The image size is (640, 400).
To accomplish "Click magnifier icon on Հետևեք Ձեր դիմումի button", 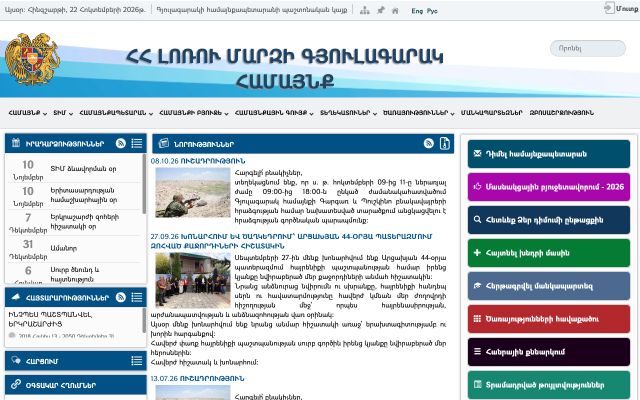I will pyautogui.click(x=477, y=220).
